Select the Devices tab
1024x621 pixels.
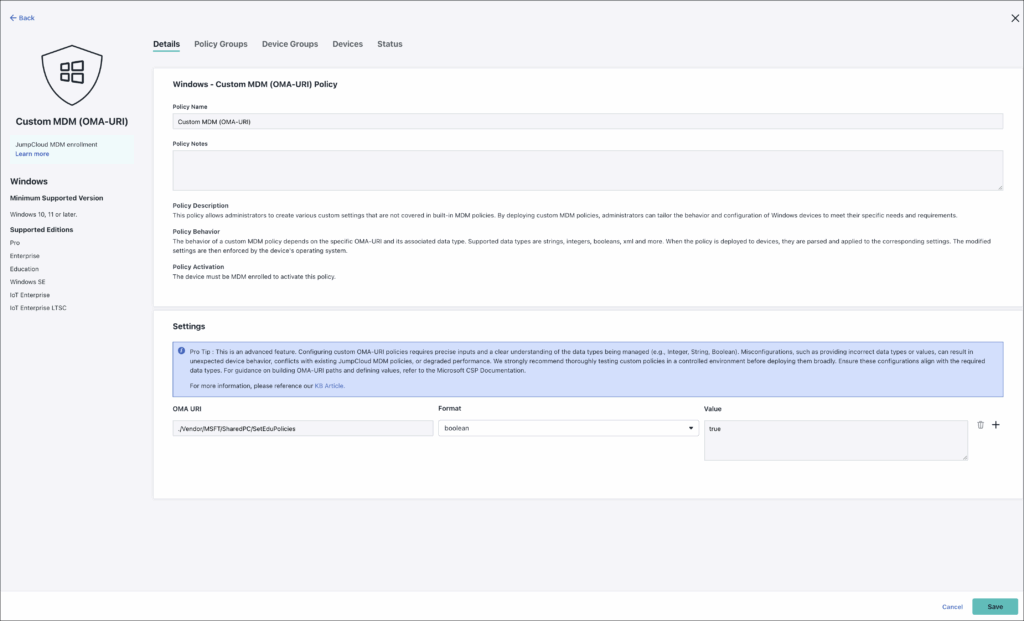[x=347, y=44]
